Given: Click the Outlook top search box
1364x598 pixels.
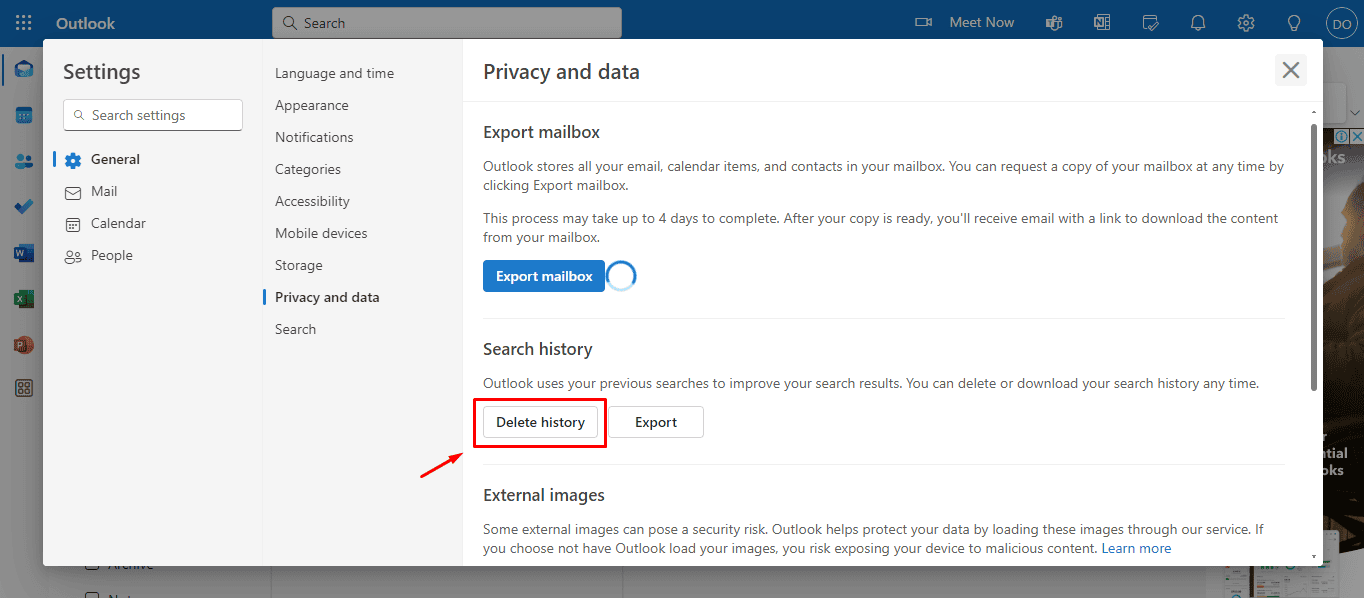Looking at the screenshot, I should click(447, 22).
